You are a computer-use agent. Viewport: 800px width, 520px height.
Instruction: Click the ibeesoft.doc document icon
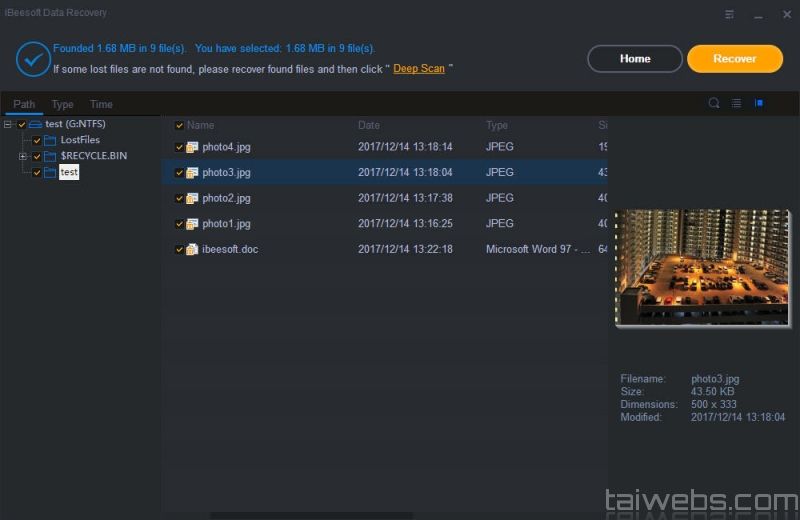pyautogui.click(x=192, y=249)
